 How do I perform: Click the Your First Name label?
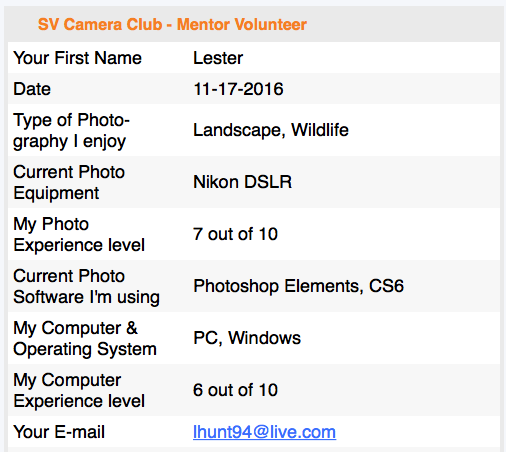(78, 58)
